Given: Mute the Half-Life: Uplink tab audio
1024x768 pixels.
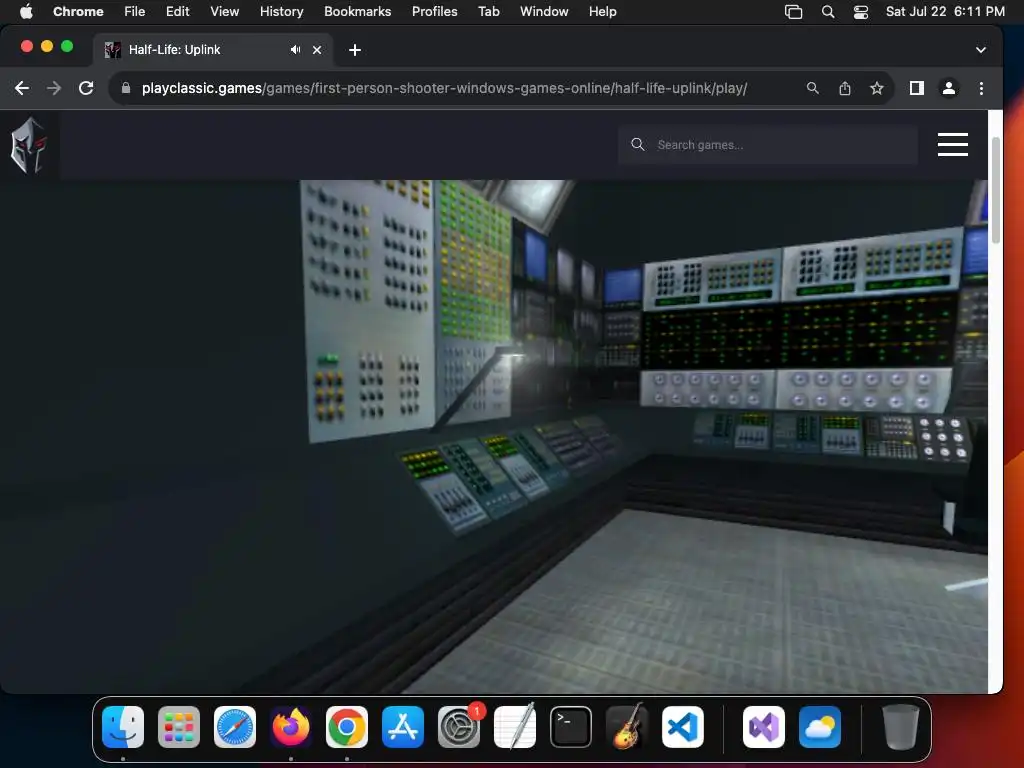Looking at the screenshot, I should [295, 50].
